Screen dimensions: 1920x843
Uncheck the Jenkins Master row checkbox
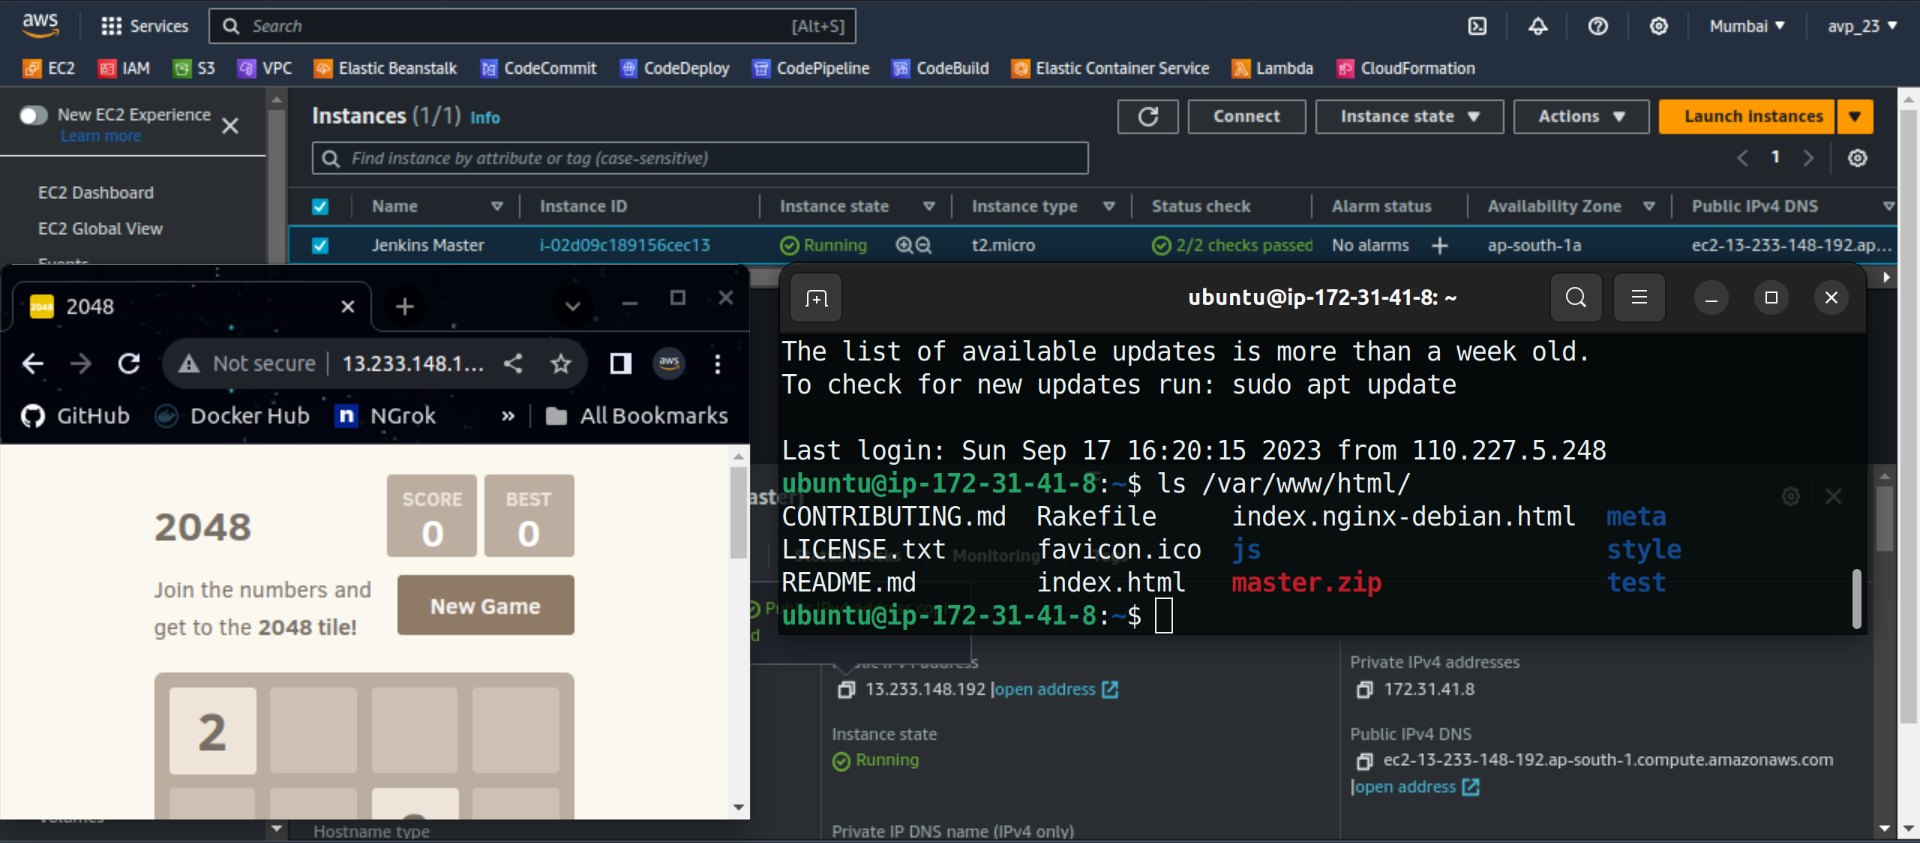click(x=320, y=245)
